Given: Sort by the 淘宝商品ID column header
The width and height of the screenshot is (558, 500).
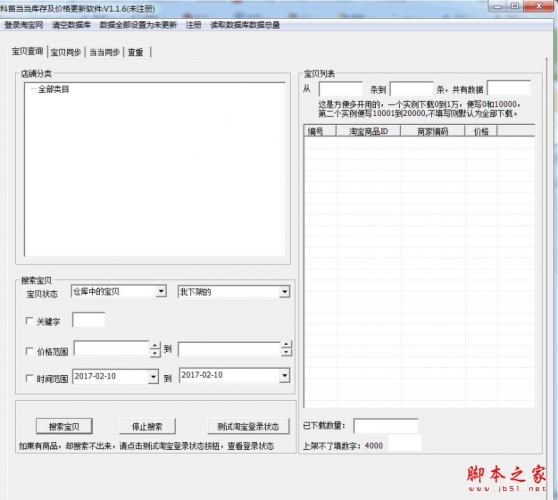Looking at the screenshot, I should (368, 131).
